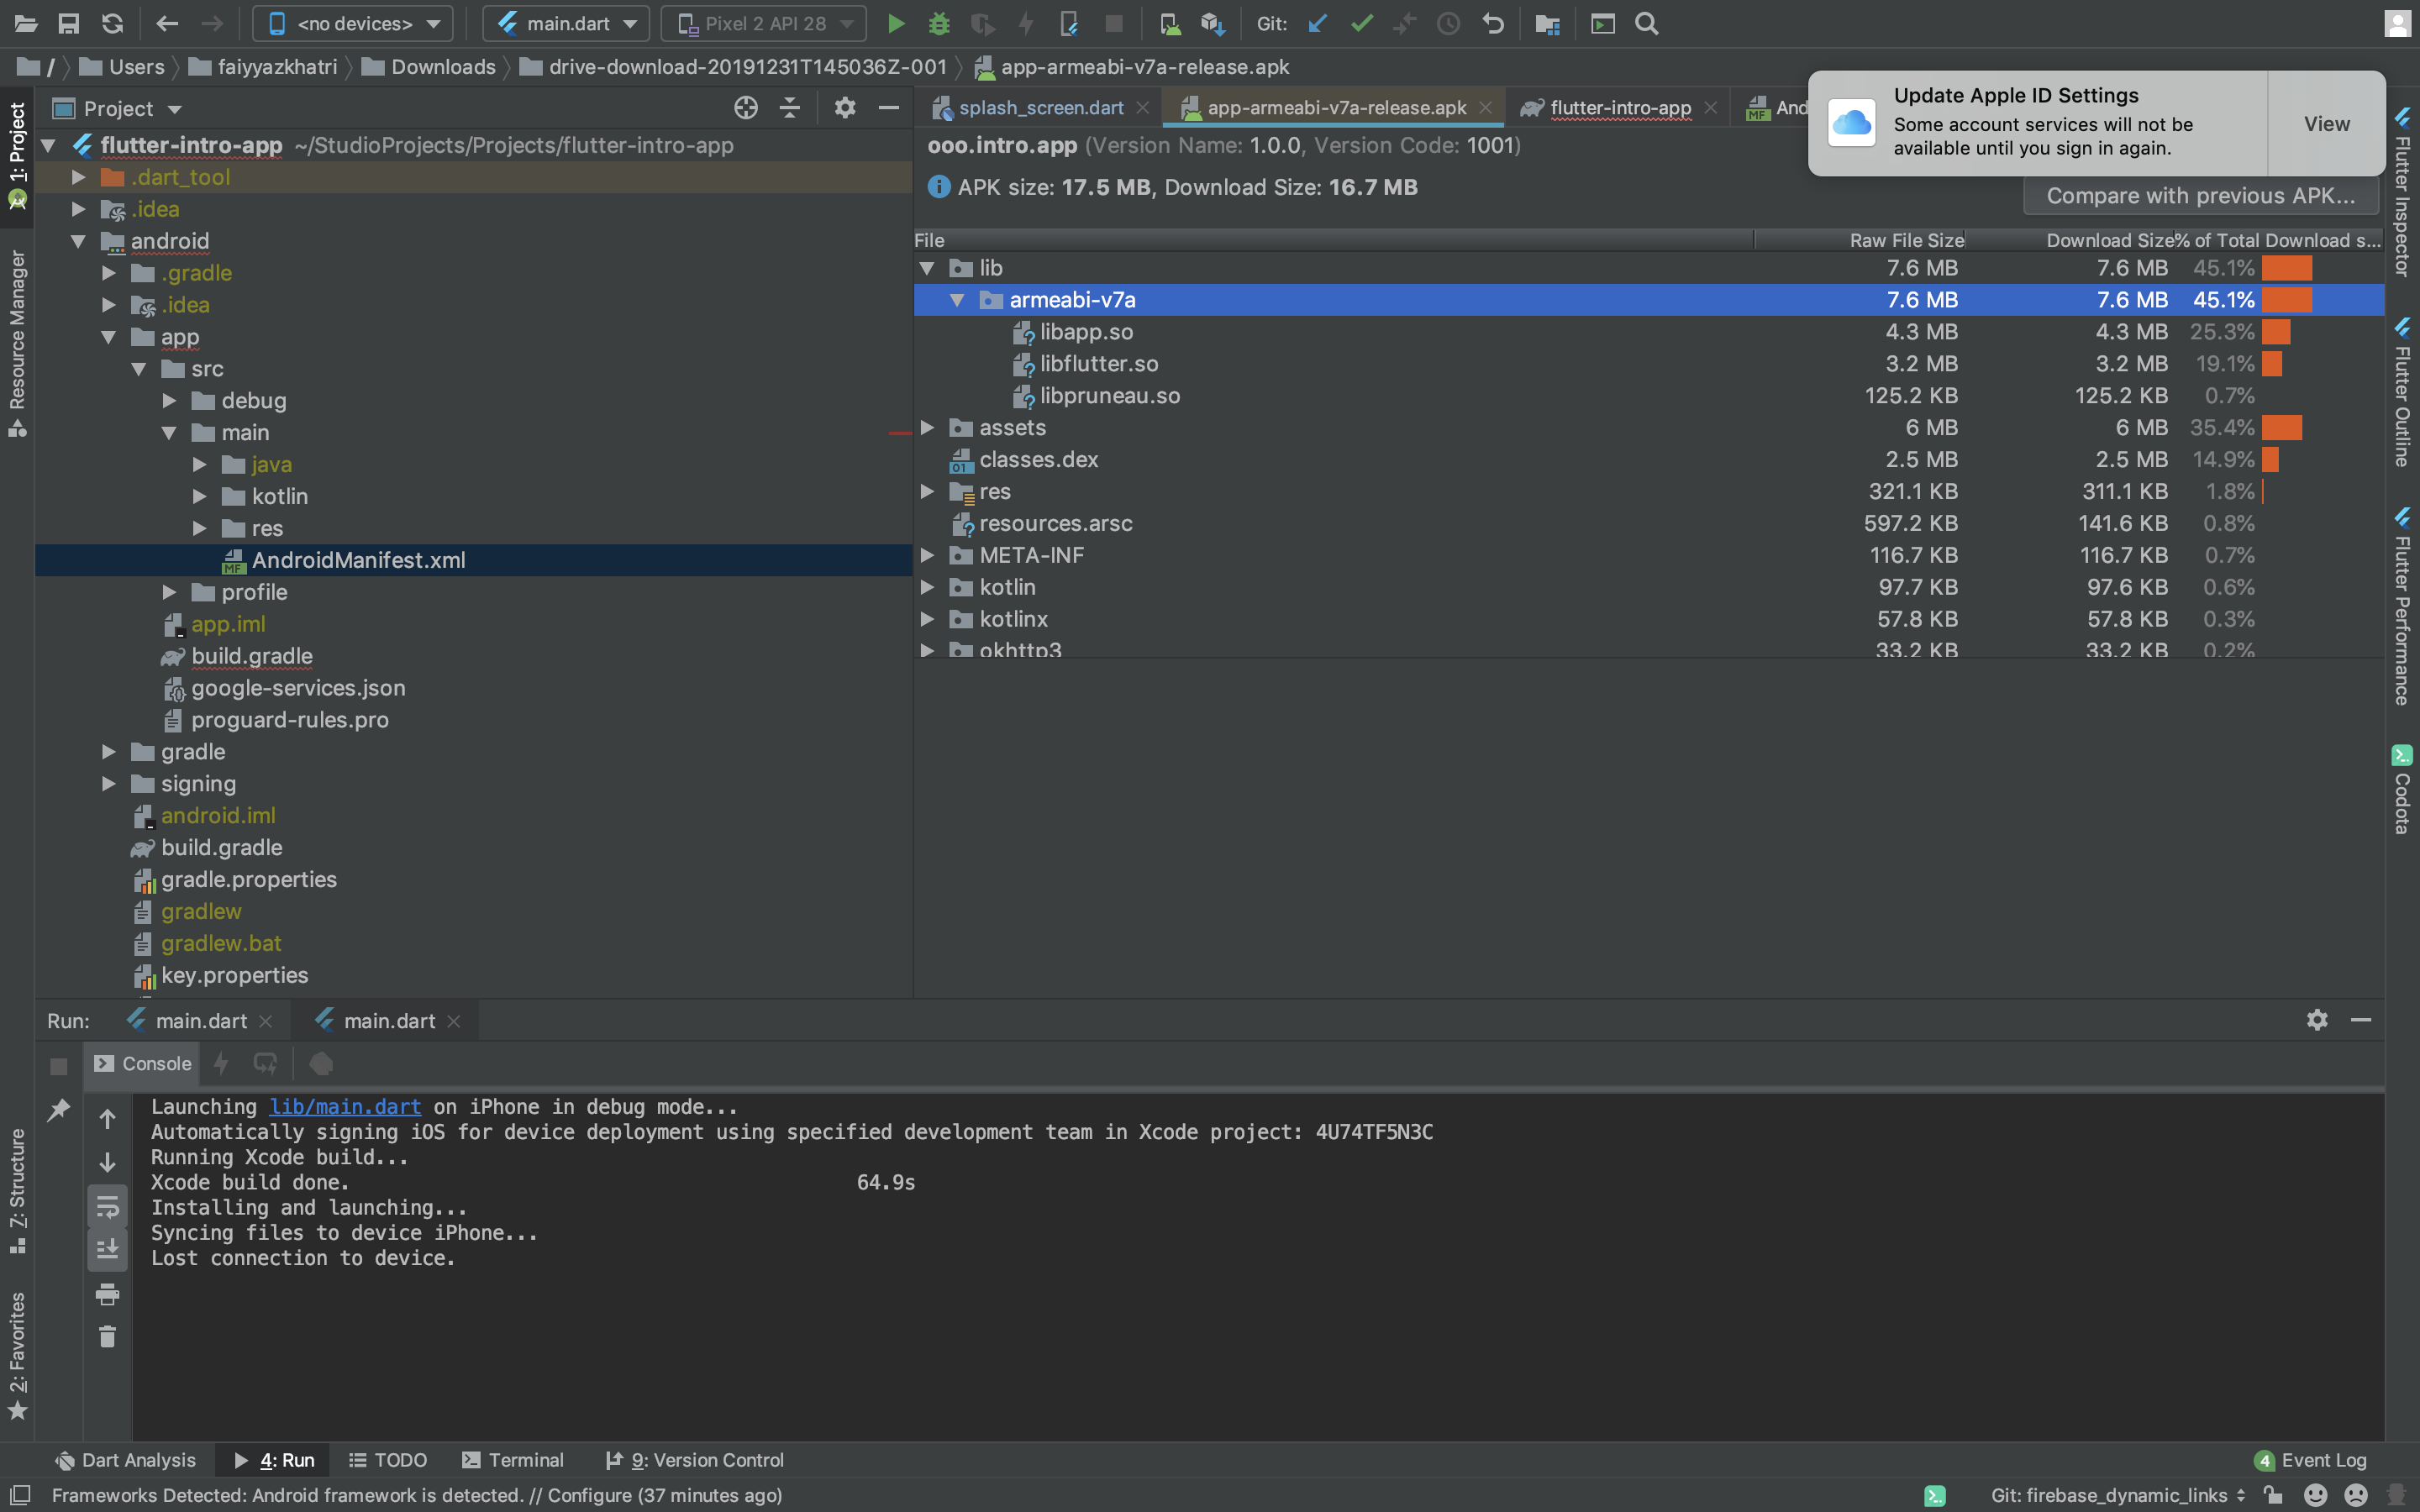Viewport: 2420px width, 1512px height.
Task: Toggle soft-wrap in the Run console
Action: point(108,1207)
